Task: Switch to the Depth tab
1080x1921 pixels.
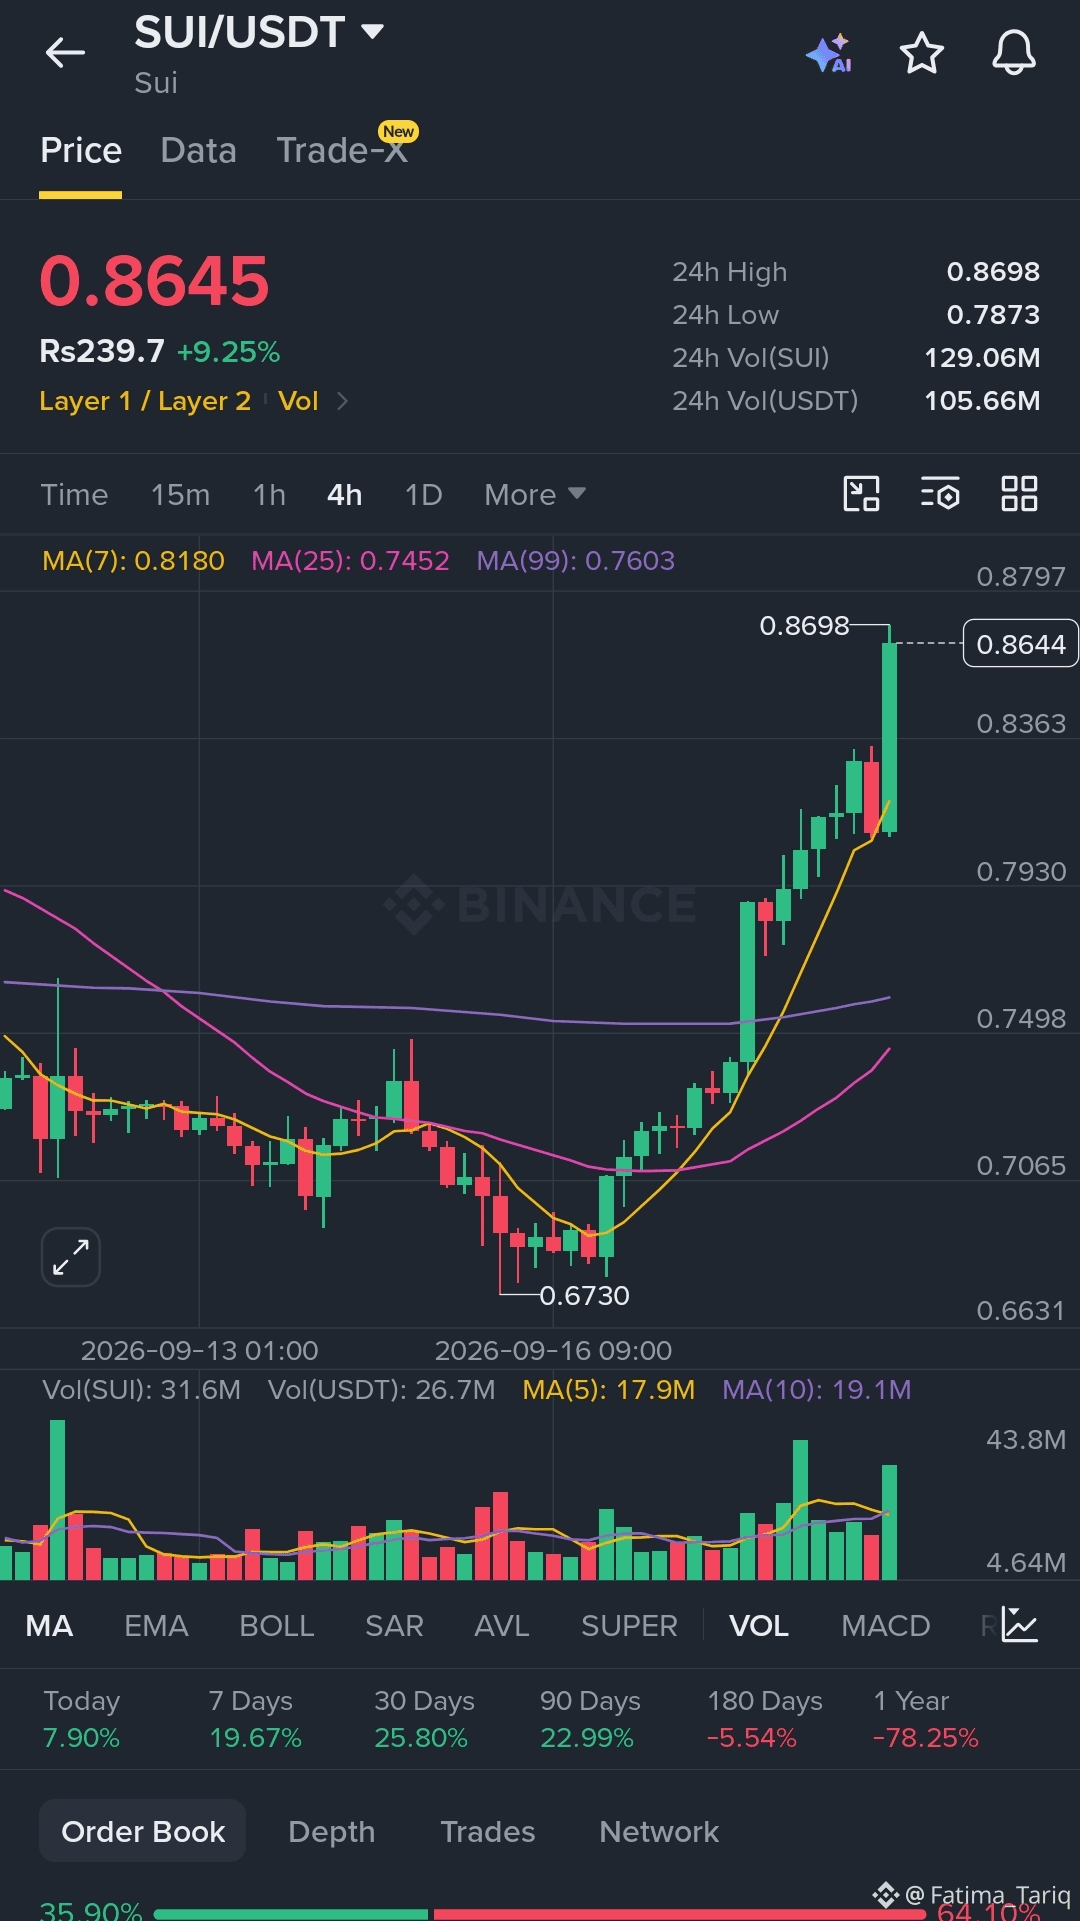Action: (331, 1831)
